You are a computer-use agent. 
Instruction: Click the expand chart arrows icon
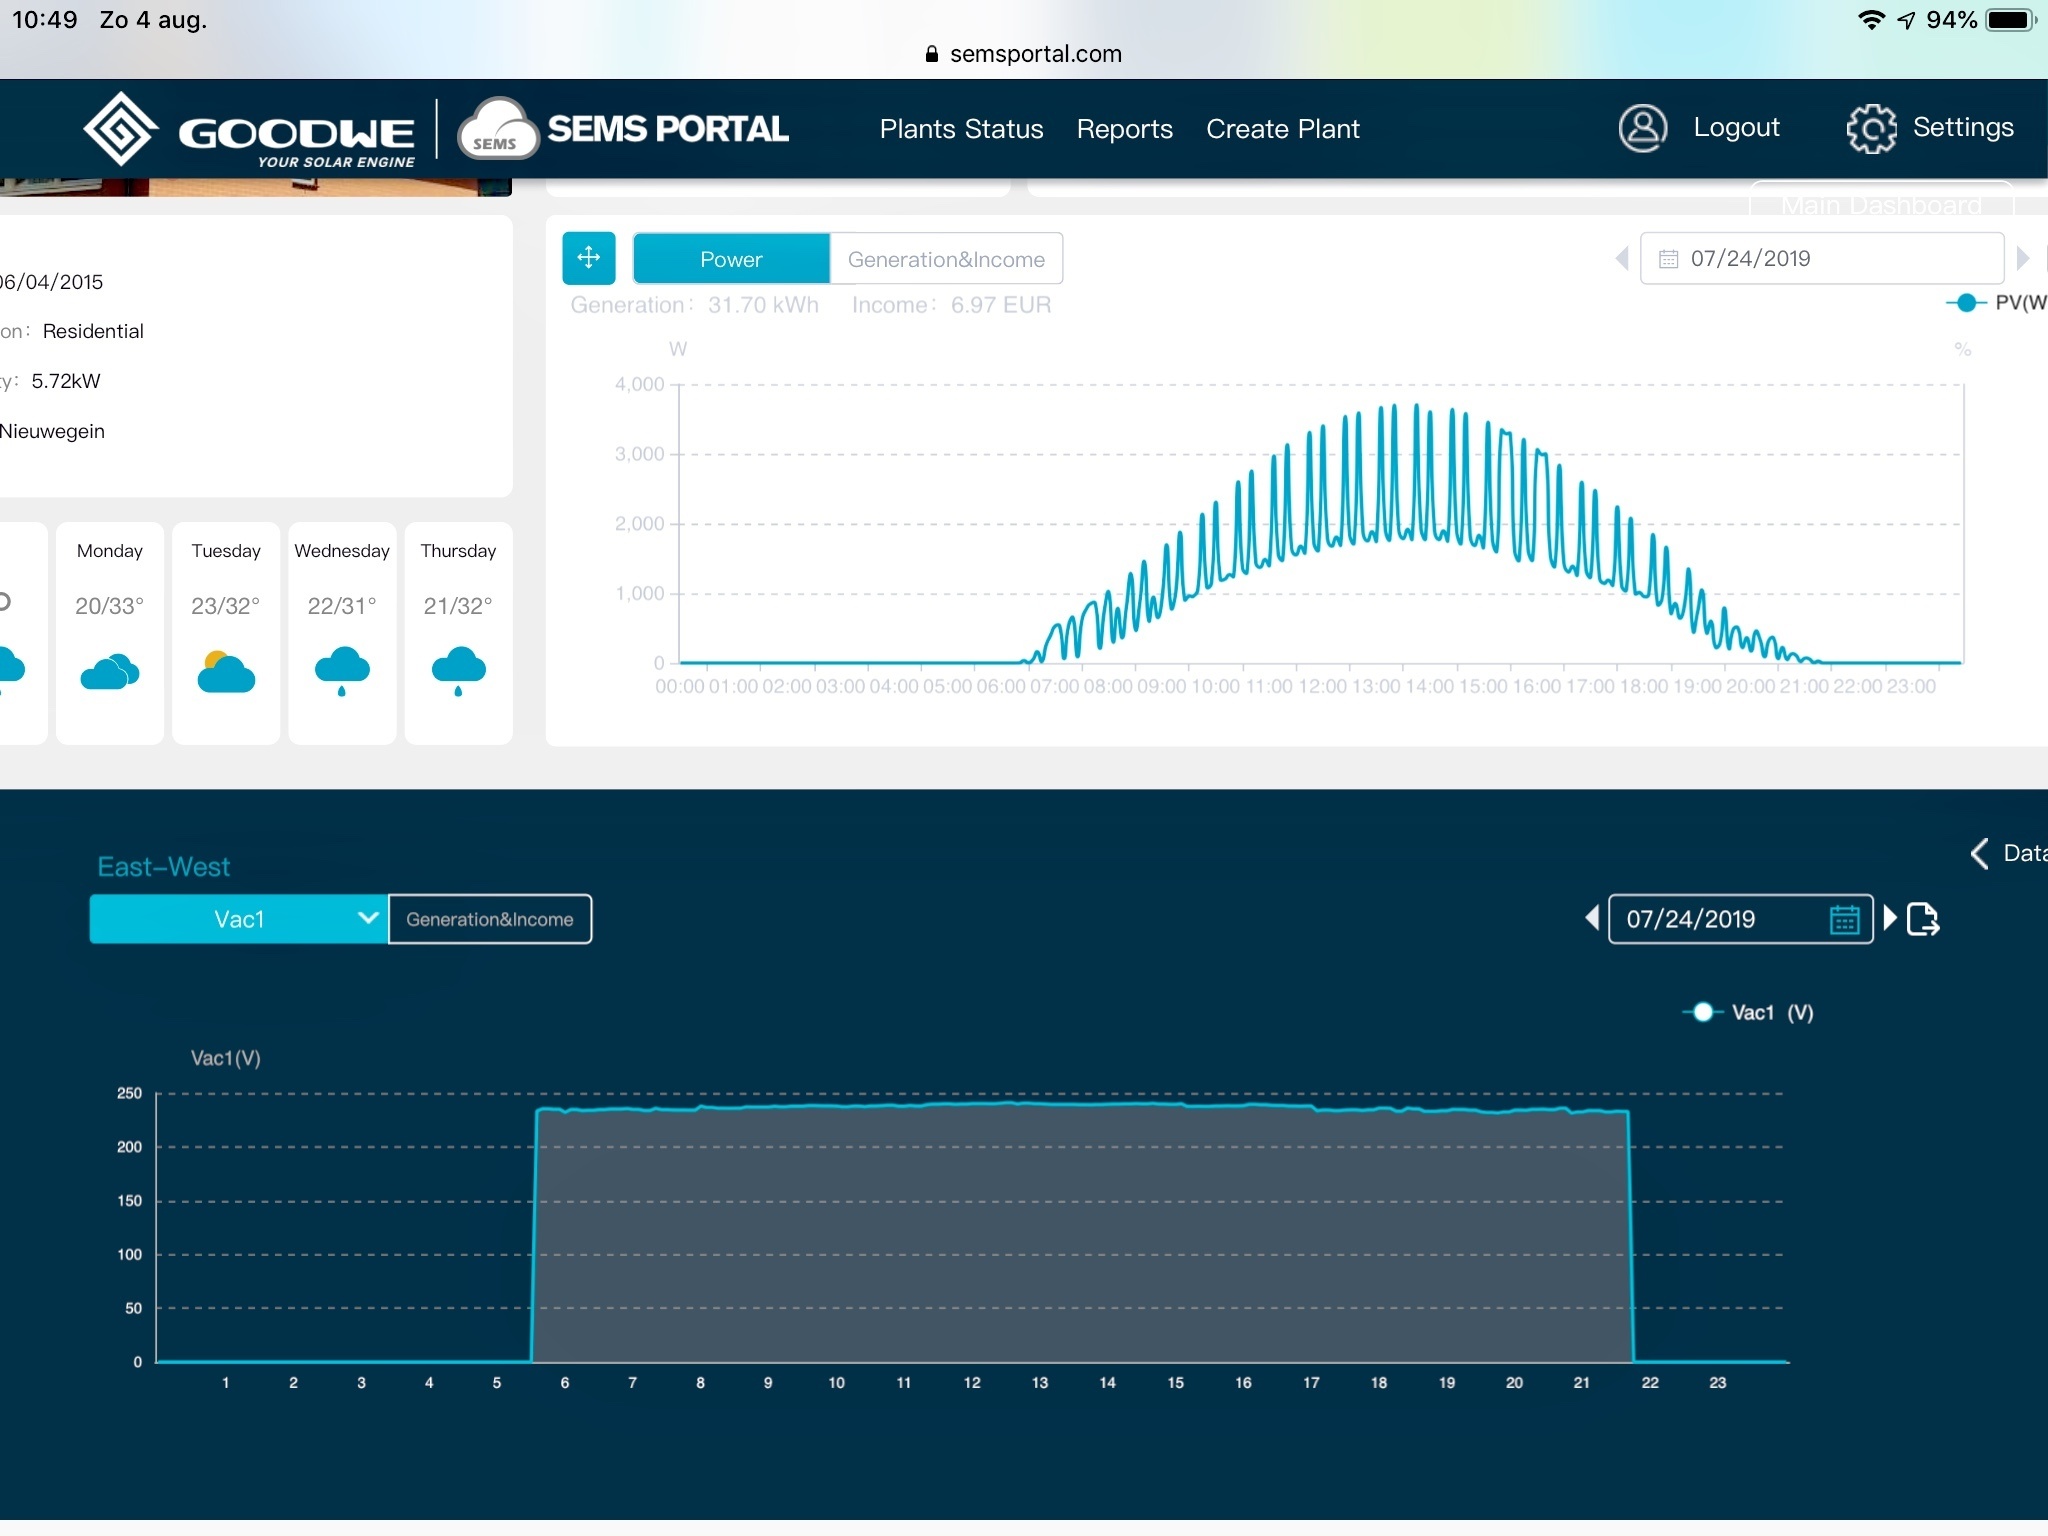(x=588, y=258)
